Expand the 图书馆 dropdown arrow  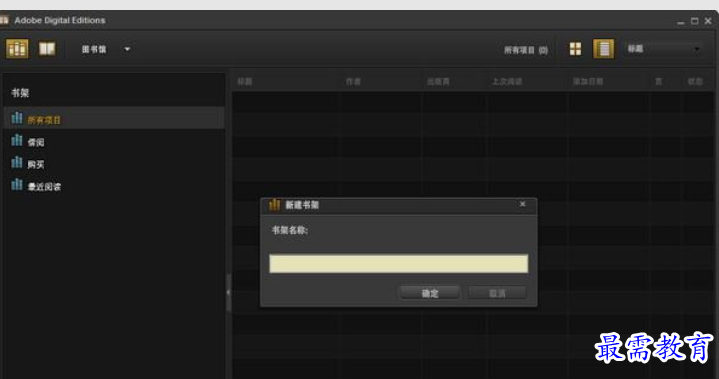[127, 49]
